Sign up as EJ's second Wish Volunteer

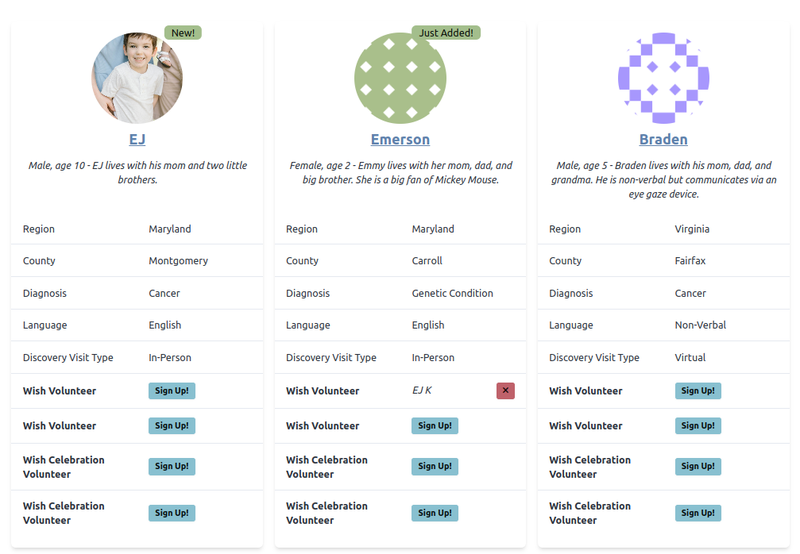172,425
